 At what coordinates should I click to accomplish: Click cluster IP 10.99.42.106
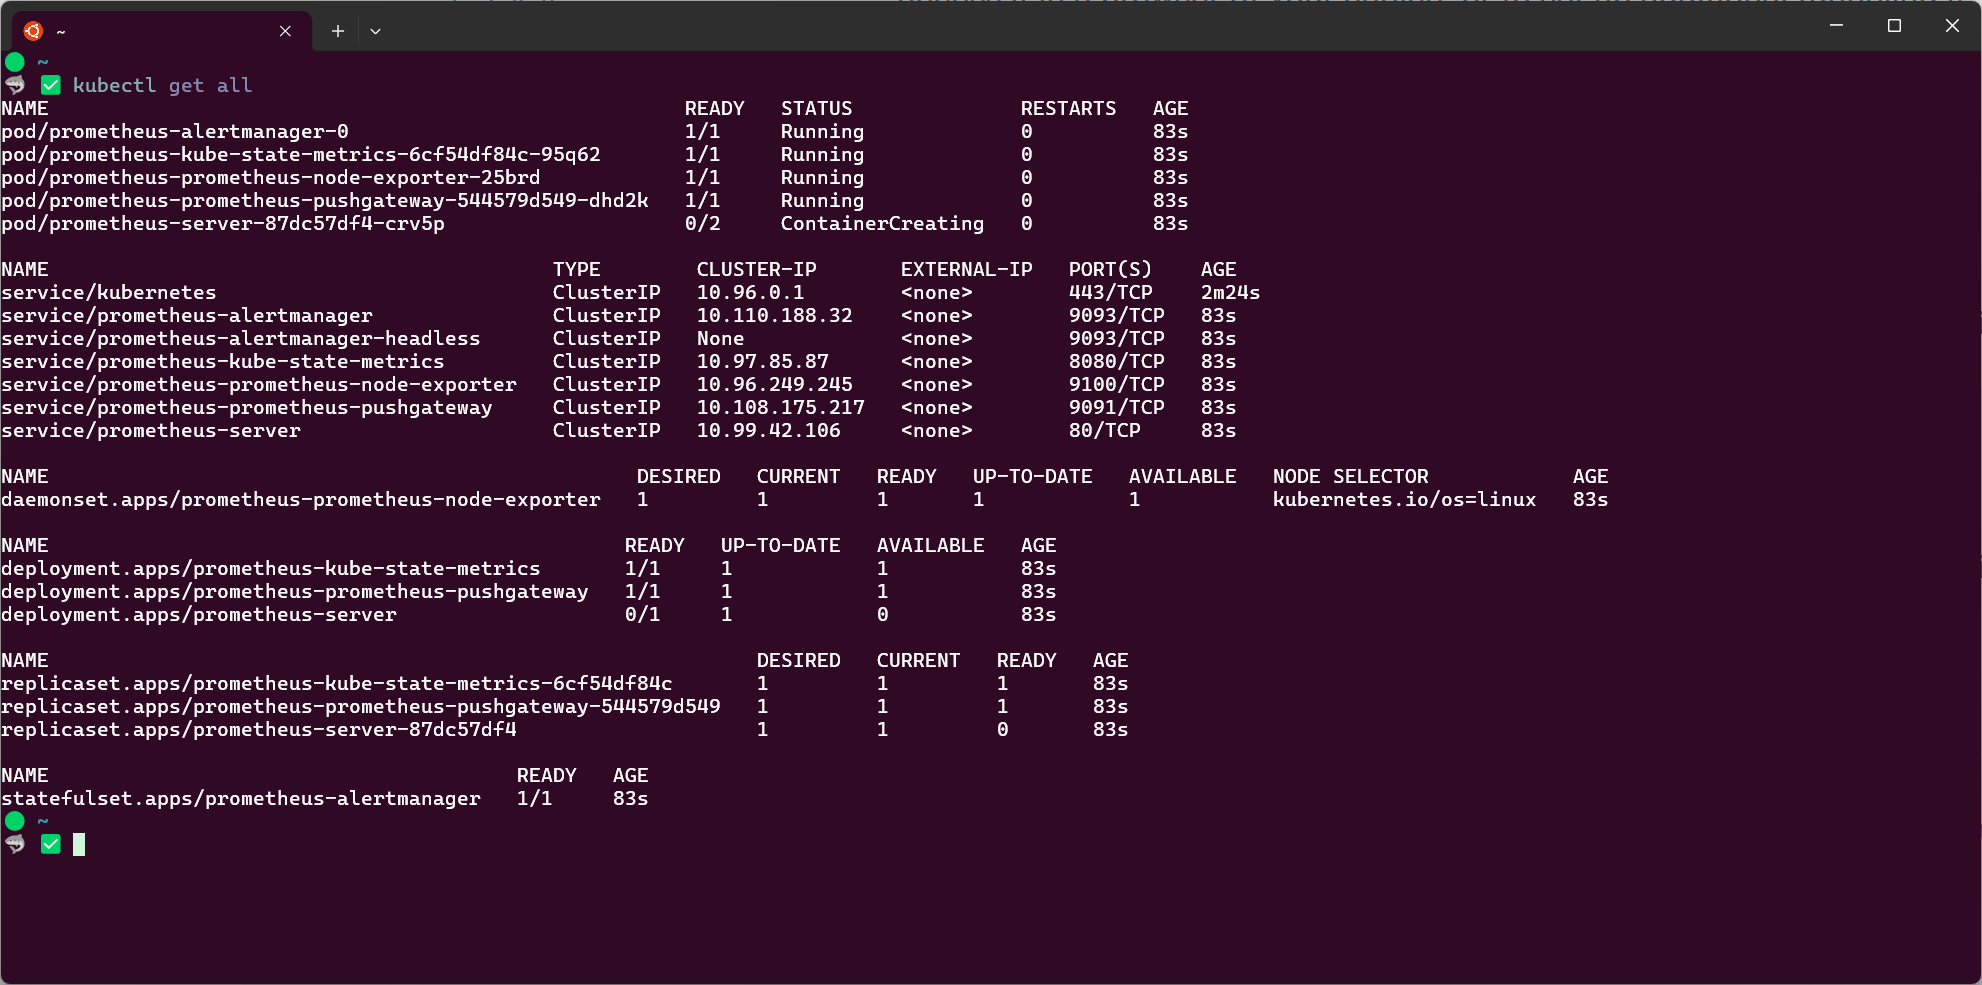769,430
